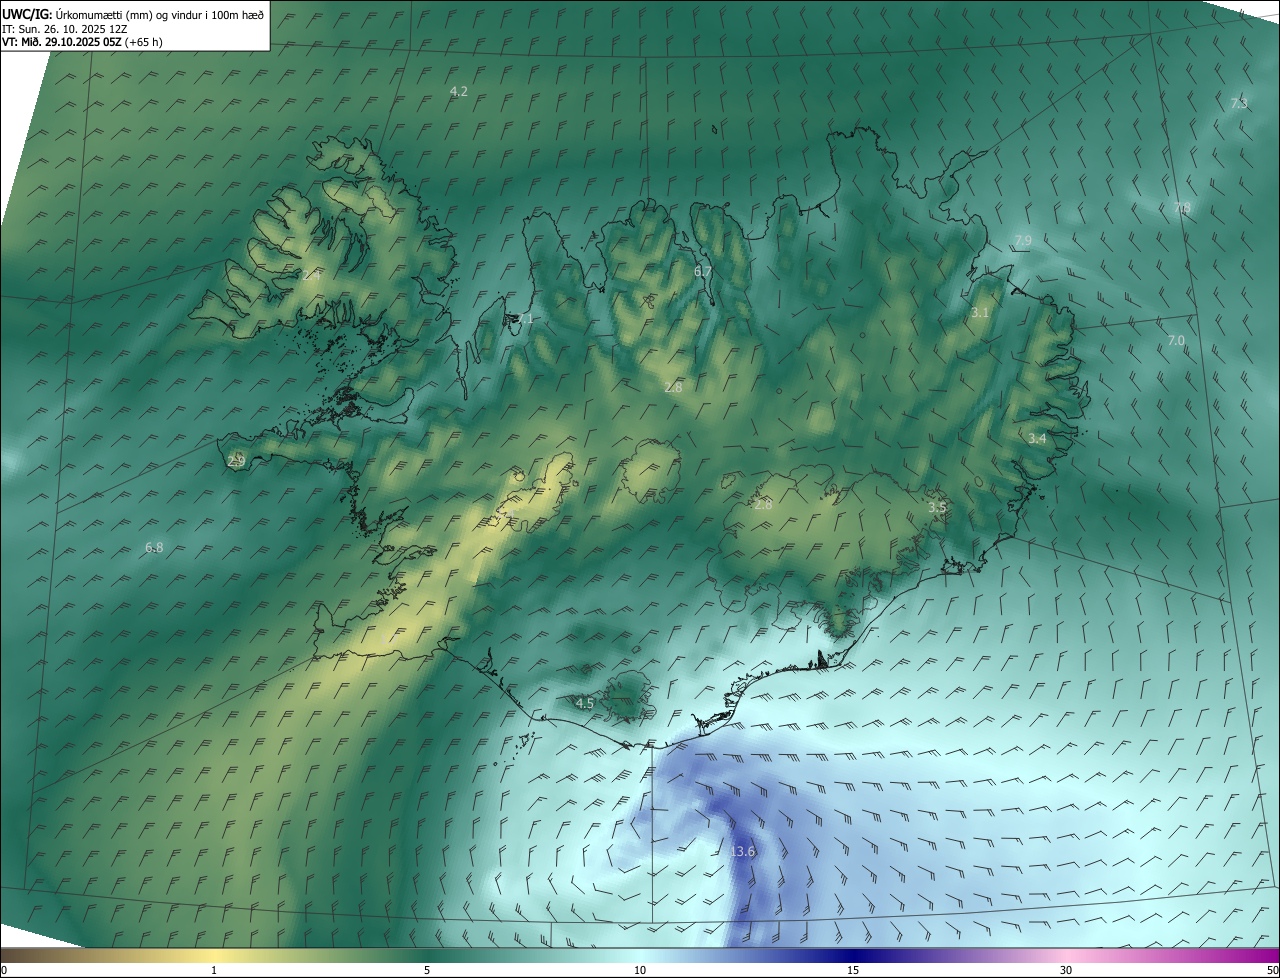The height and width of the screenshot is (978, 1280).
Task: Click the 6.7 value label on the map
Action: coord(703,271)
